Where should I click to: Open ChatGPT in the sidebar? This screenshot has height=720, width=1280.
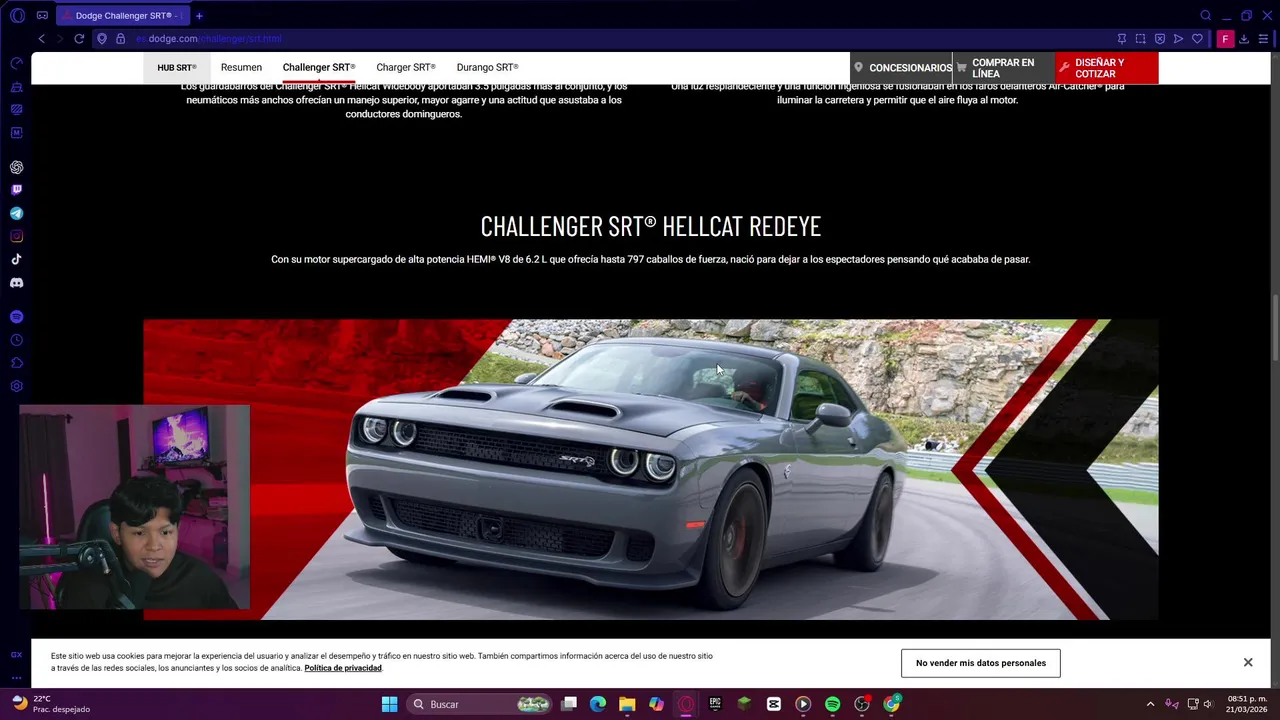click(16, 168)
